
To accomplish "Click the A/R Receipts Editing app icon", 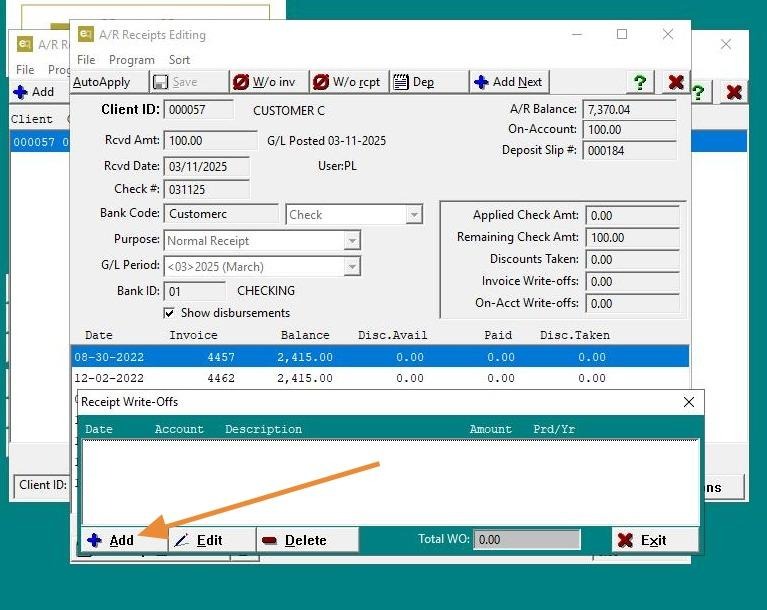I will point(86,34).
